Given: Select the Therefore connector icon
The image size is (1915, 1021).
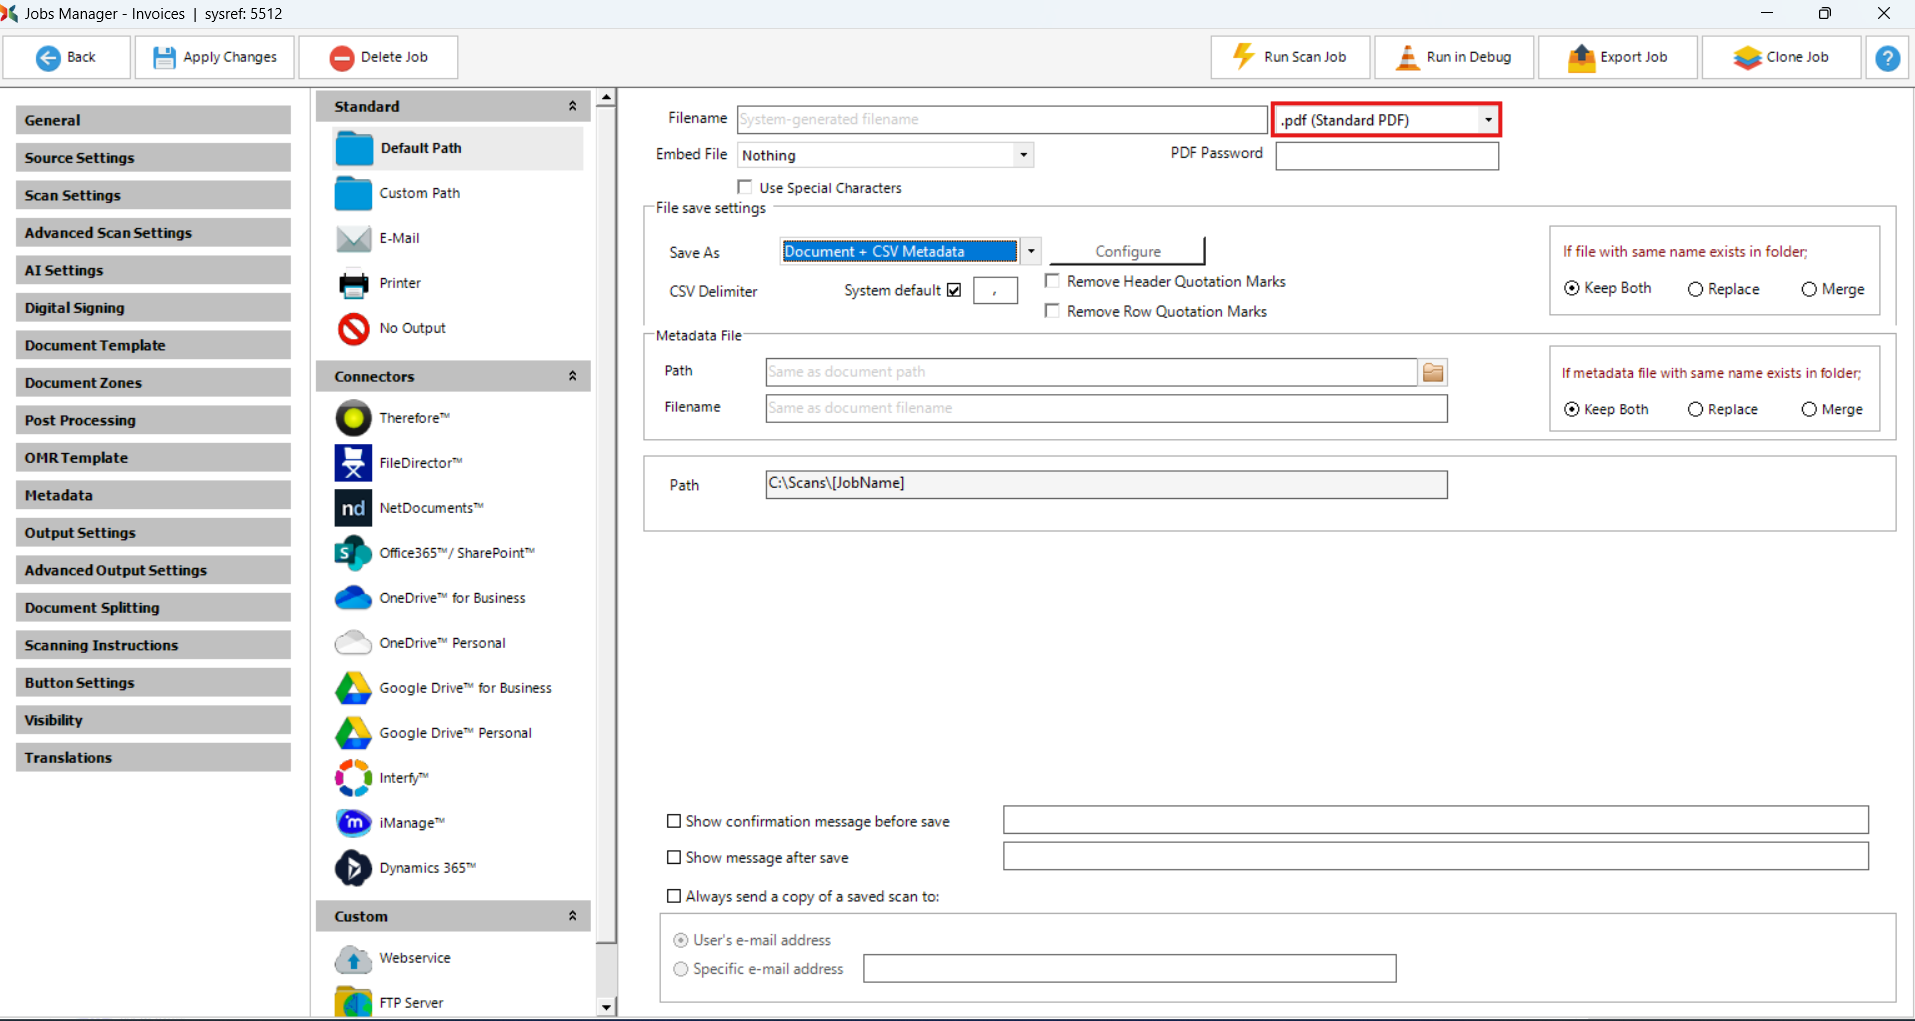Looking at the screenshot, I should tap(353, 418).
